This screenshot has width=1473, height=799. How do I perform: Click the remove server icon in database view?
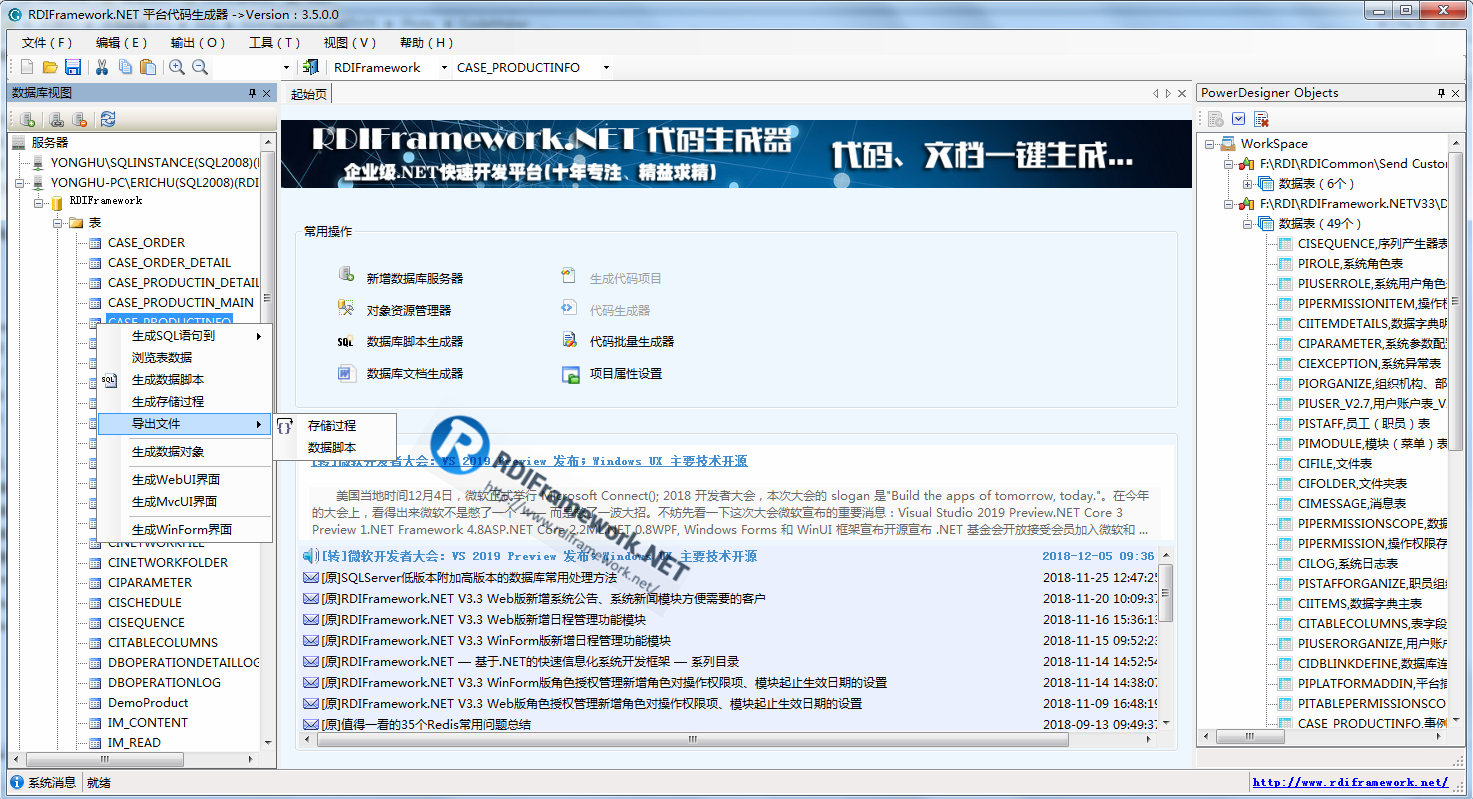tap(80, 119)
